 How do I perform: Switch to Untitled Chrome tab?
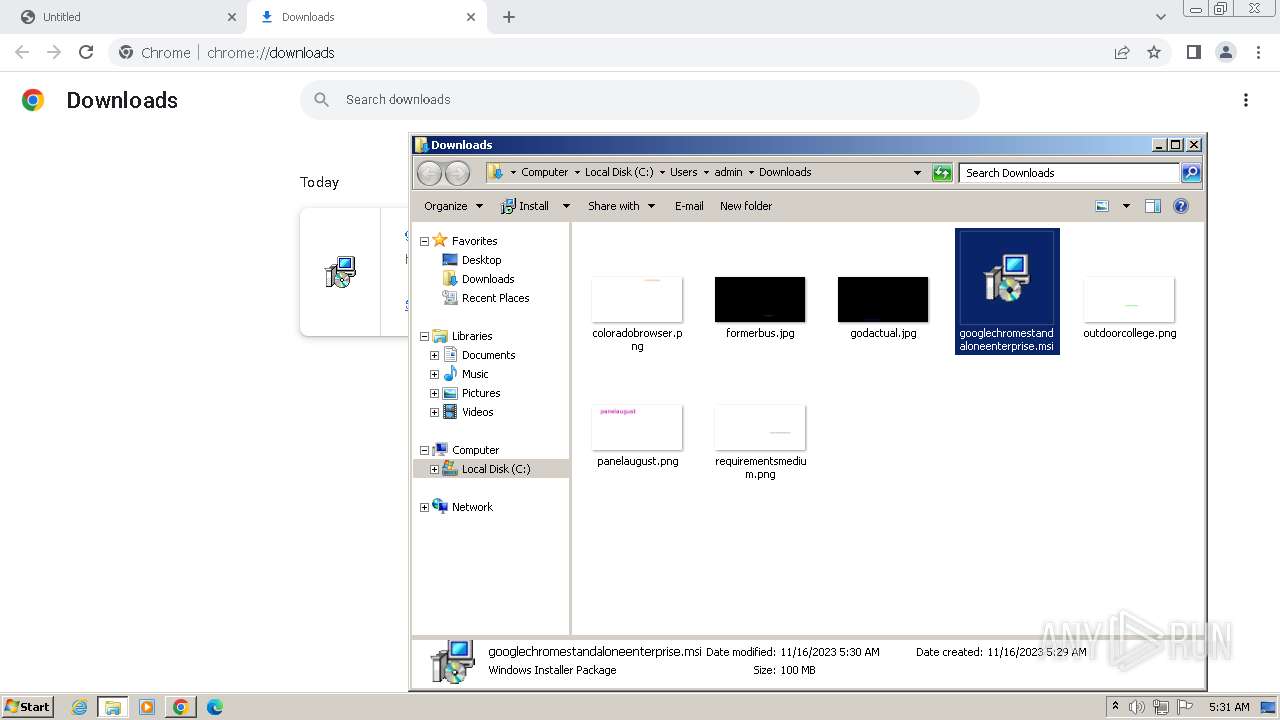(125, 17)
